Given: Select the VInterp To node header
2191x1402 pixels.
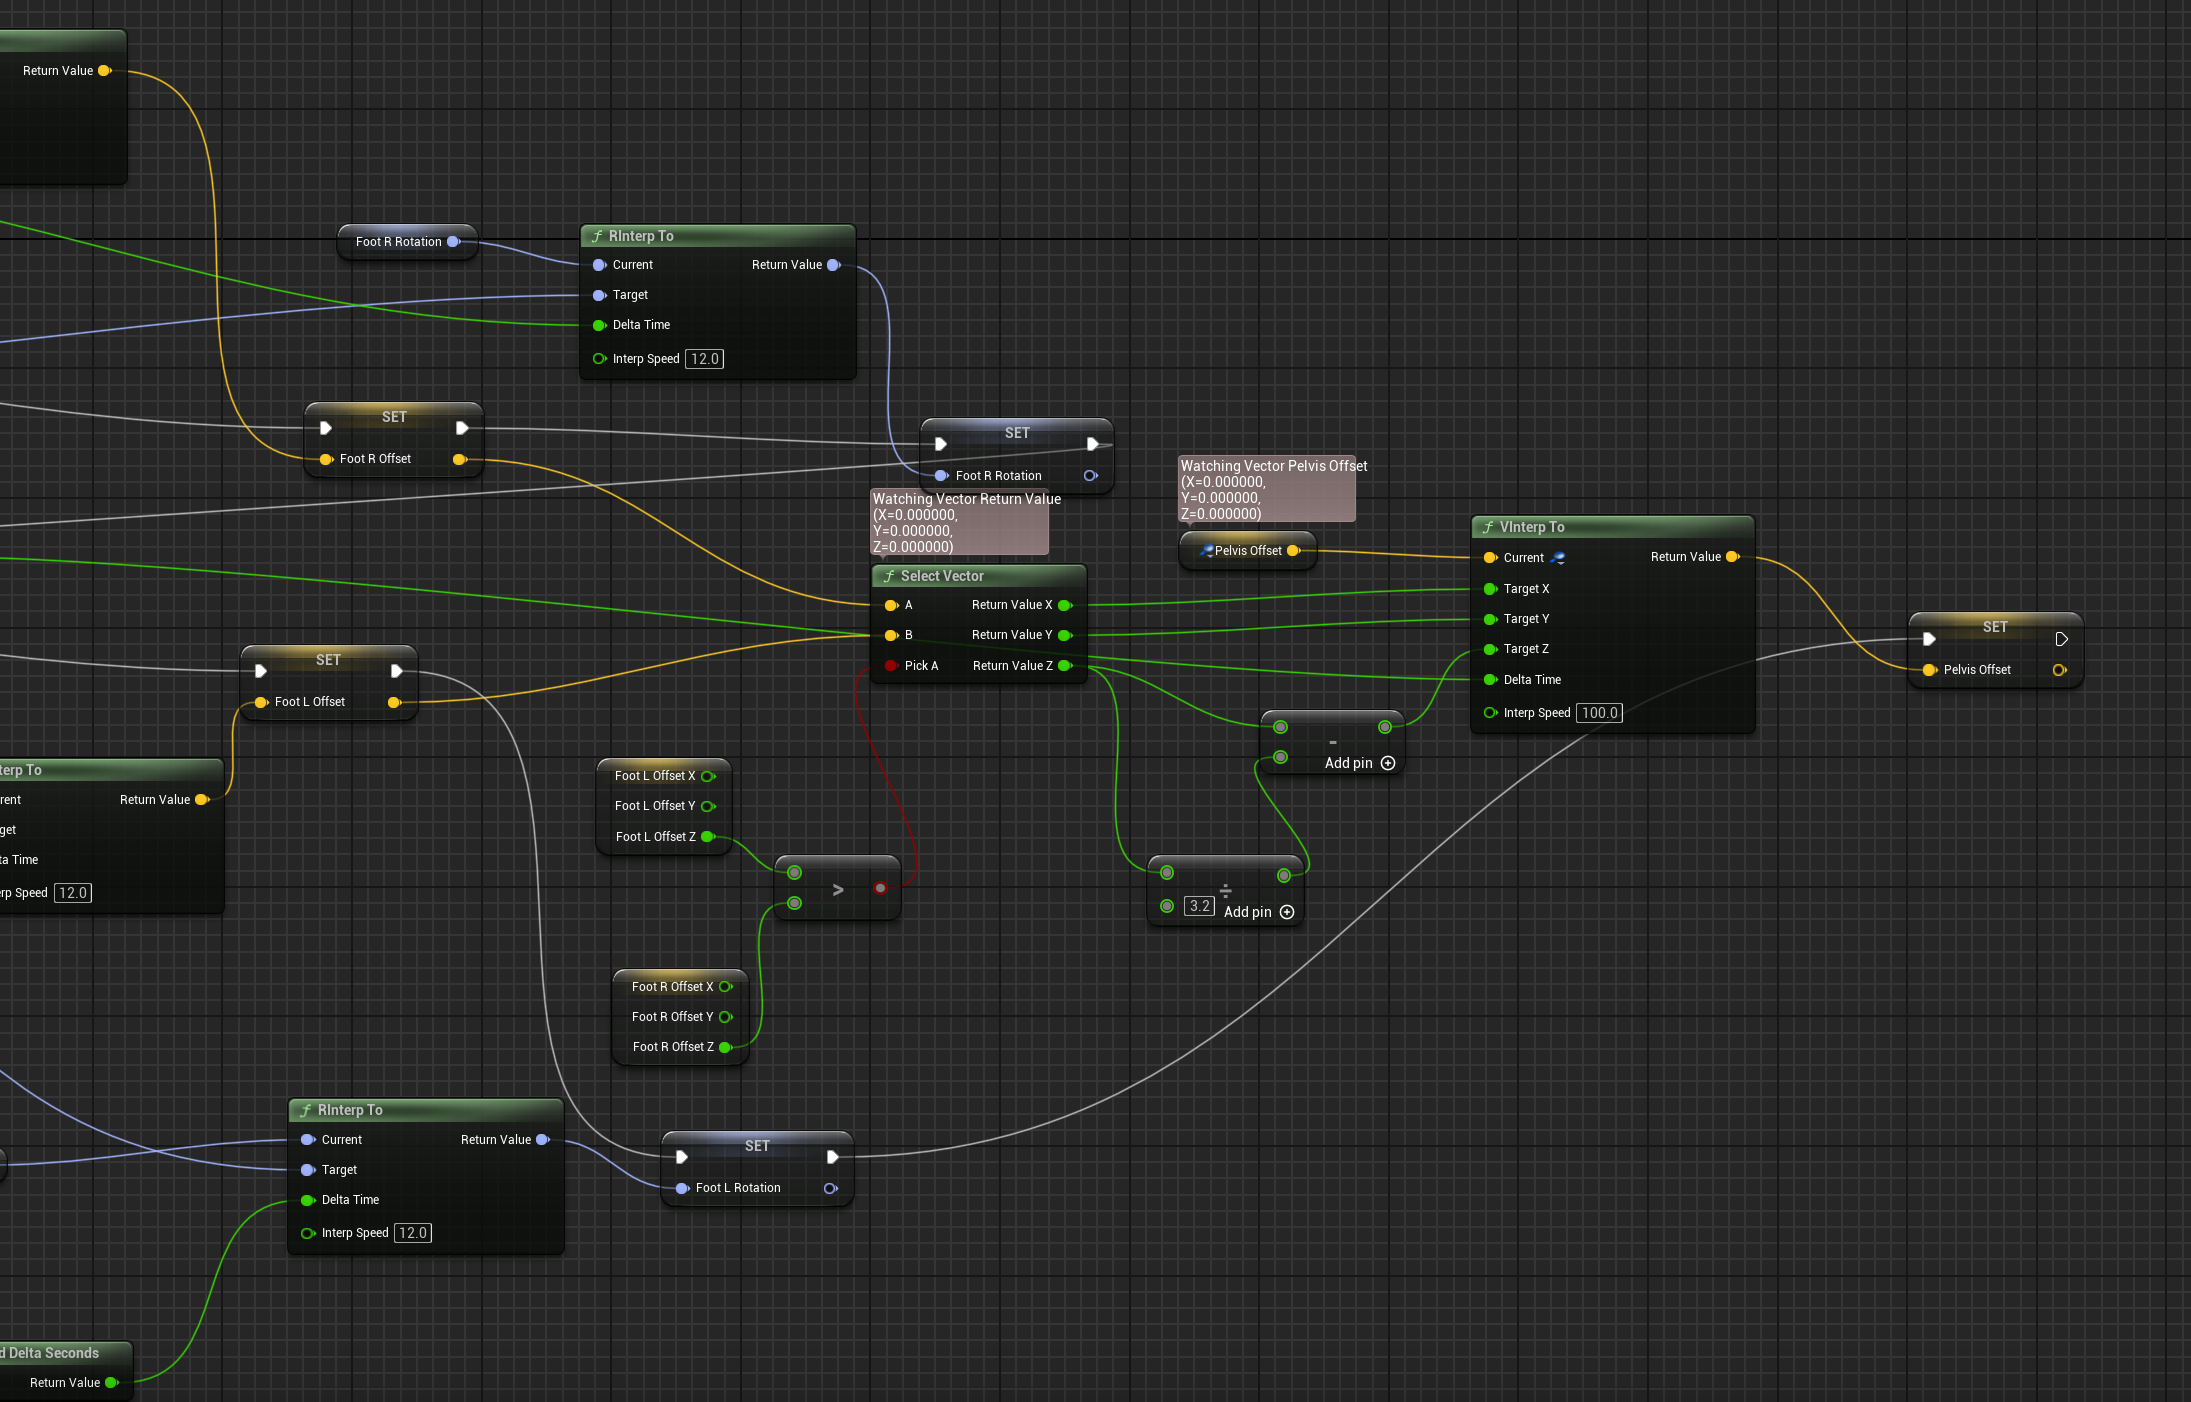Looking at the screenshot, I should (x=1531, y=527).
